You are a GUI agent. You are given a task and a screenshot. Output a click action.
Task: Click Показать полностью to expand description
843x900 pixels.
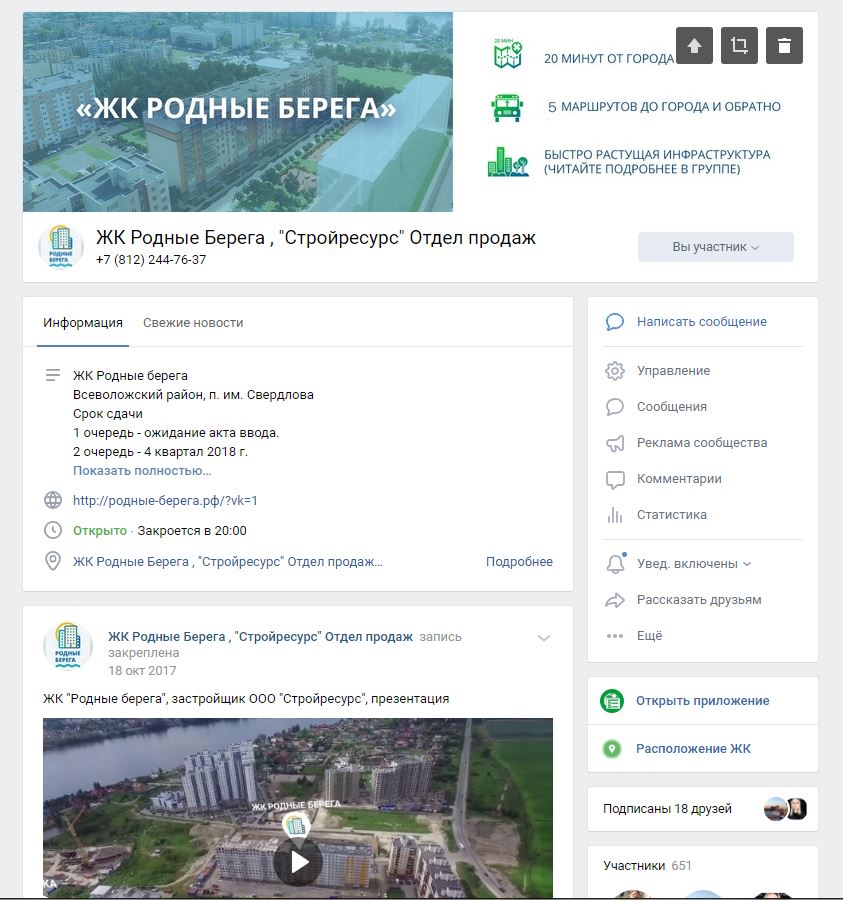142,470
